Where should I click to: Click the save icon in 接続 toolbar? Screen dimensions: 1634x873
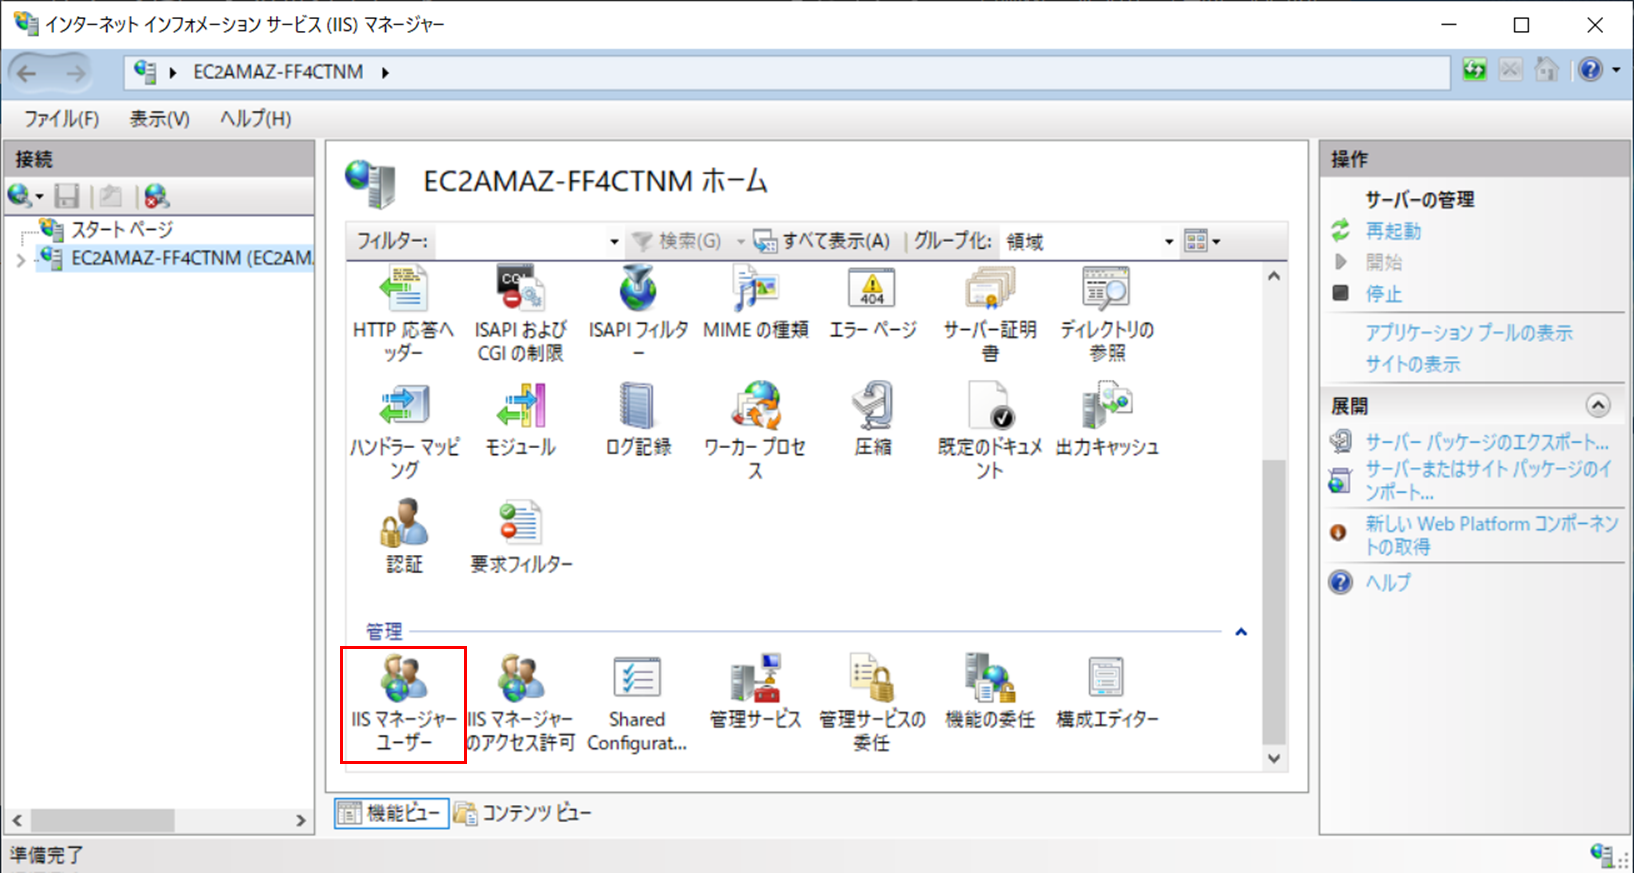point(67,196)
